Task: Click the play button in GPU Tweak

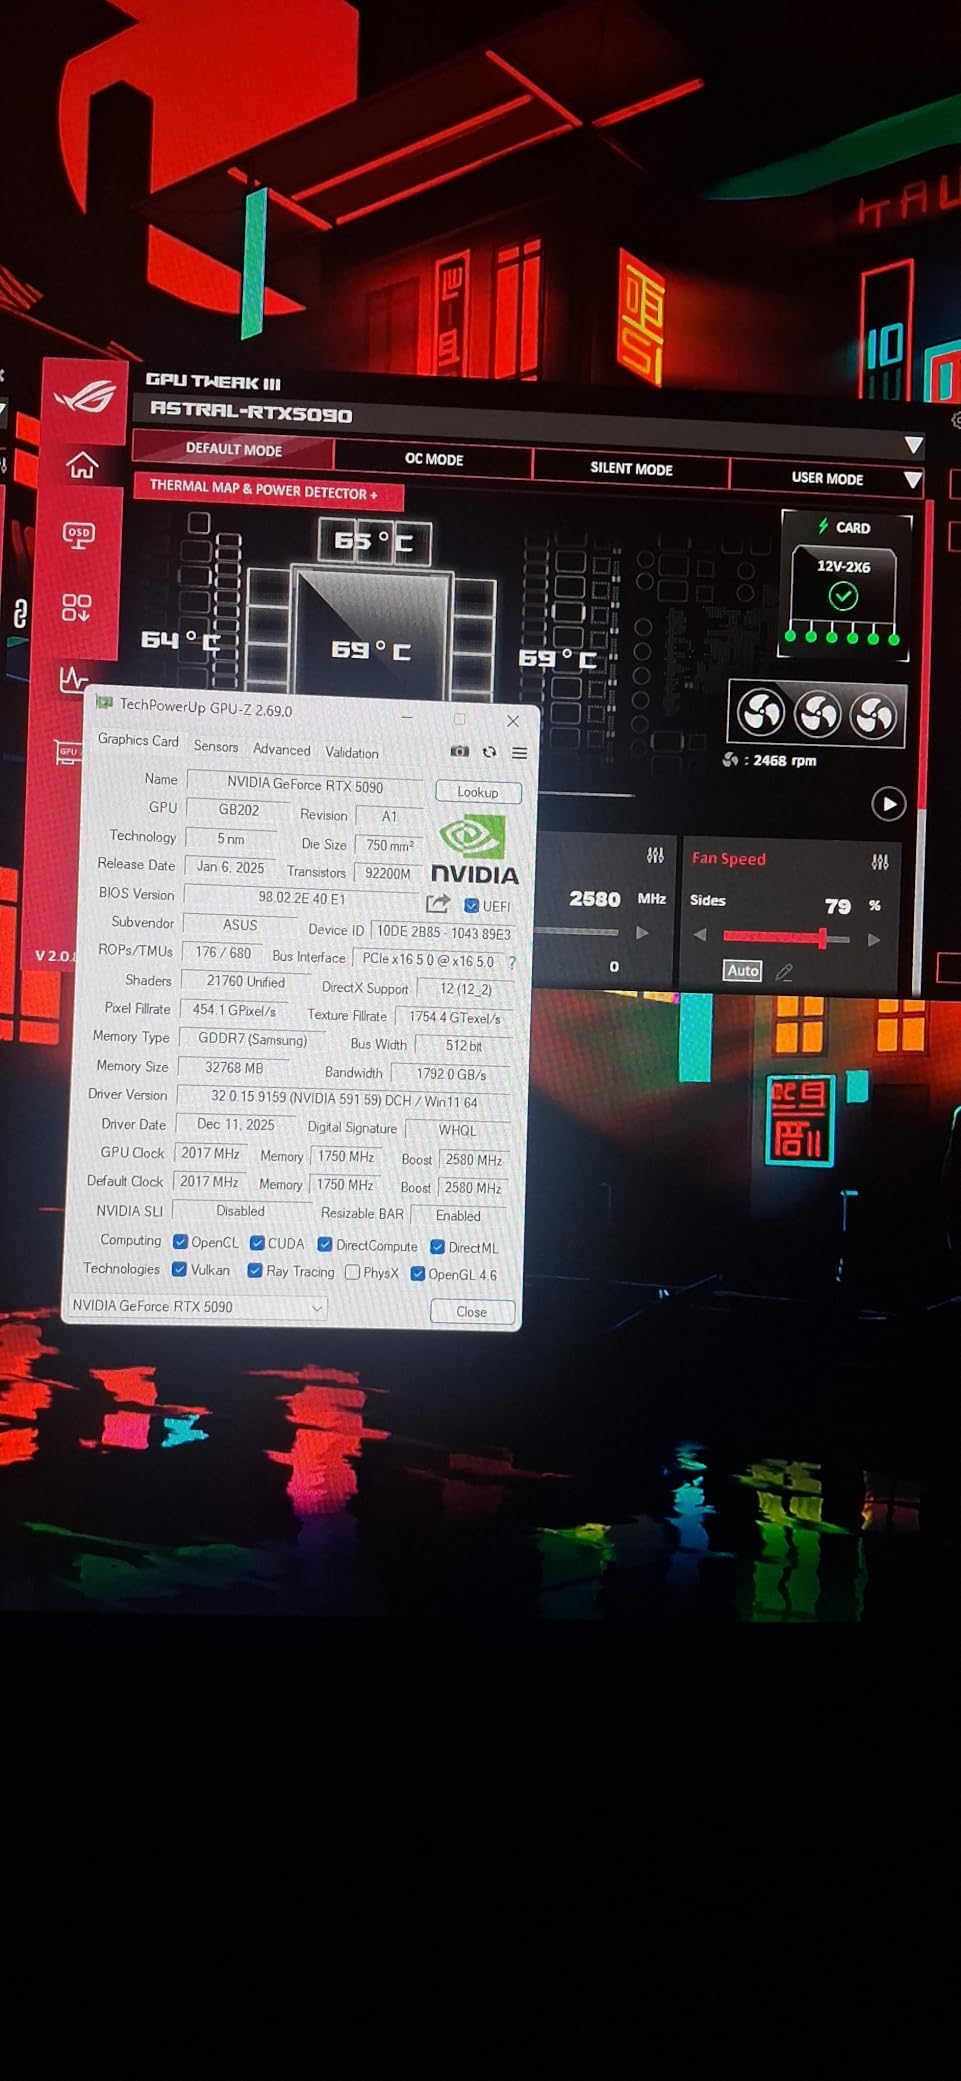Action: tap(888, 804)
